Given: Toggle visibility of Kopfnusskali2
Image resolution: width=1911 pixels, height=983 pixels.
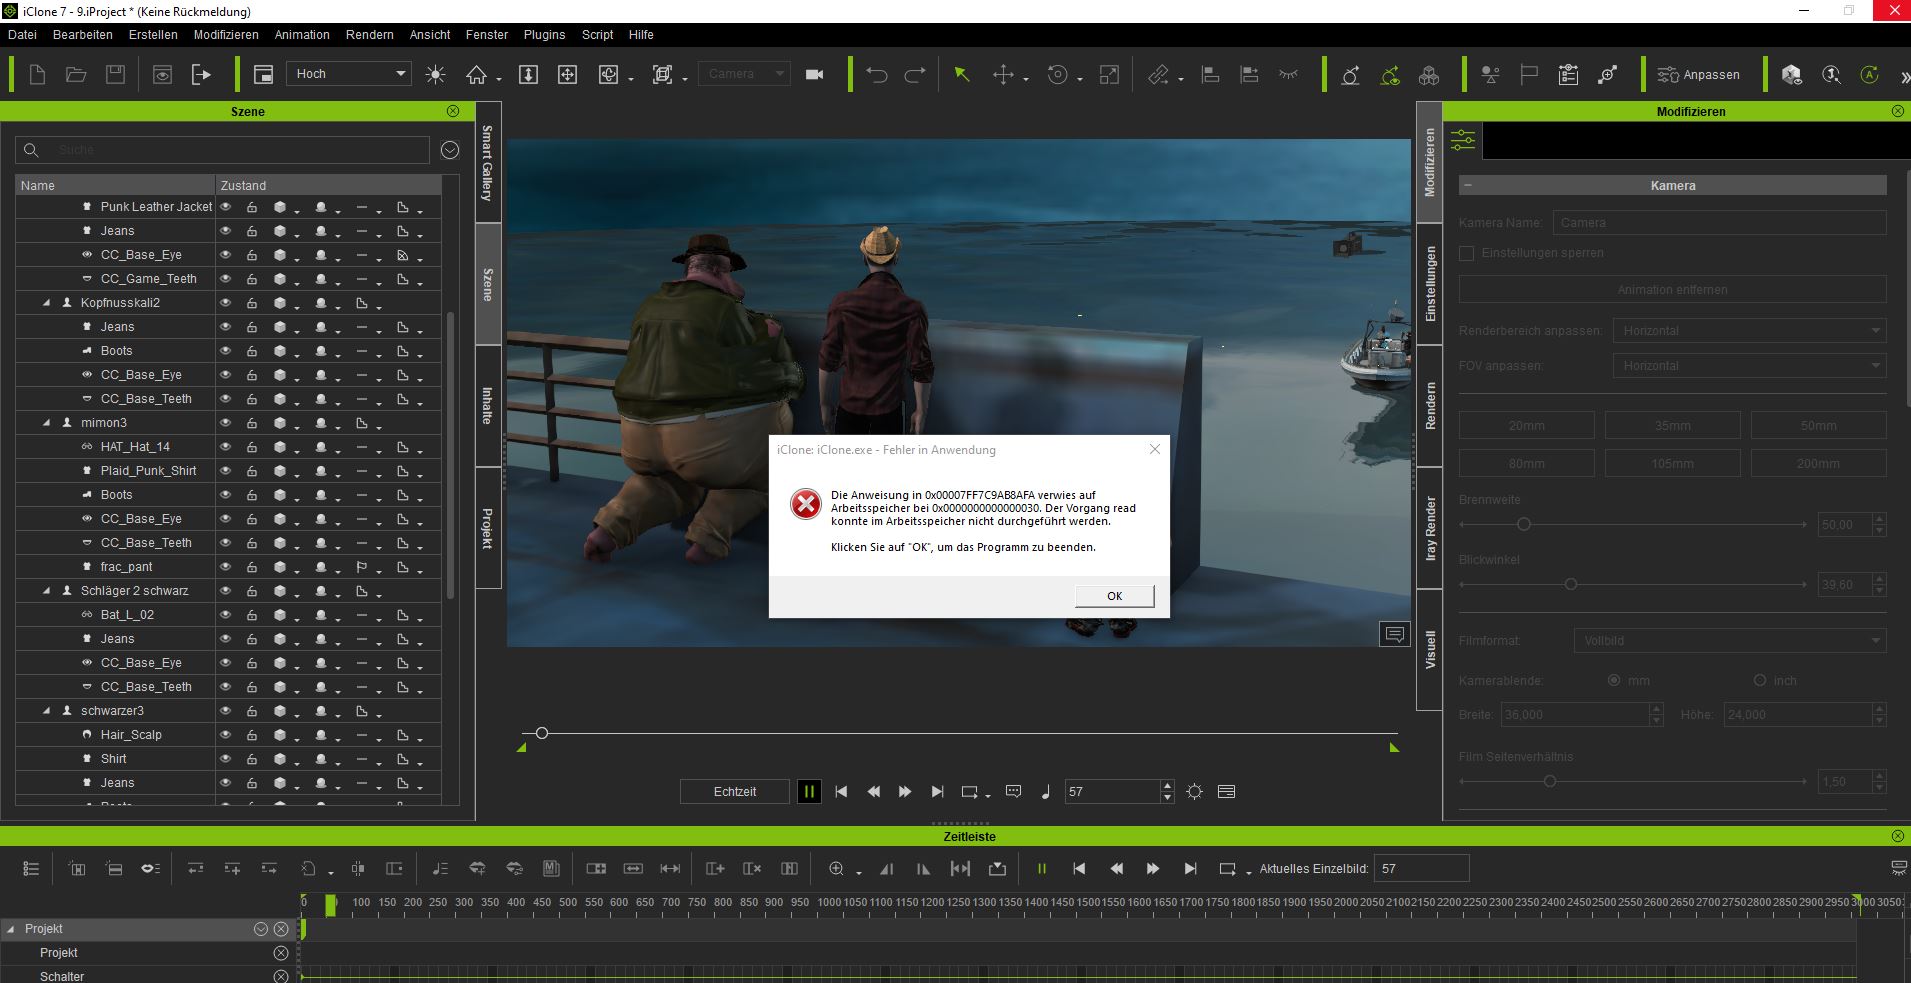Looking at the screenshot, I should (x=226, y=302).
